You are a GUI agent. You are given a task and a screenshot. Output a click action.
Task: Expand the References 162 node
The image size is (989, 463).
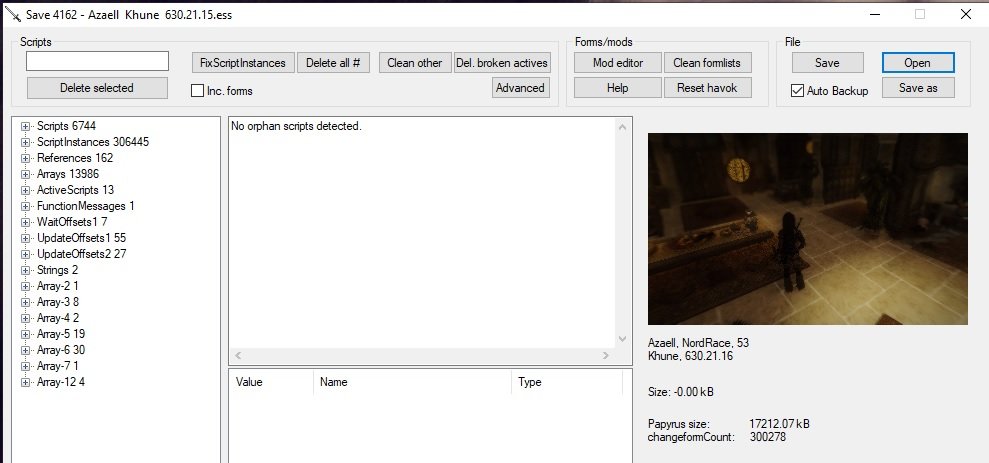point(25,158)
